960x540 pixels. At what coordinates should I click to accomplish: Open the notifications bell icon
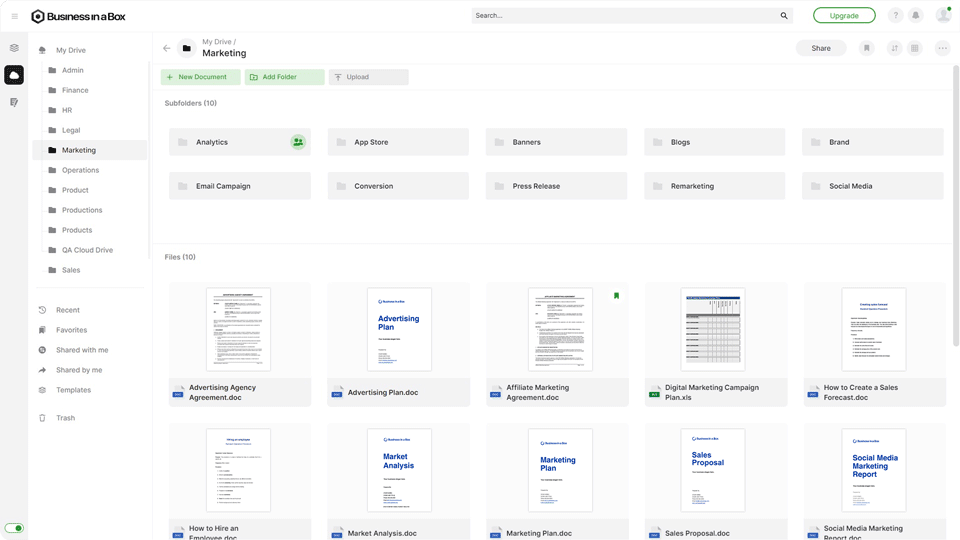(x=915, y=15)
